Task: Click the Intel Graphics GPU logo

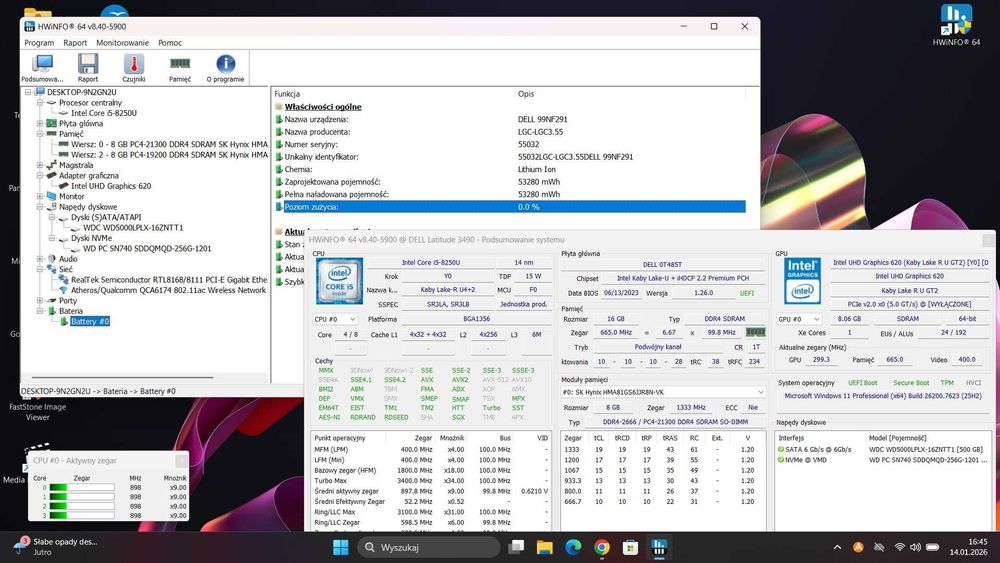Action: coord(802,281)
